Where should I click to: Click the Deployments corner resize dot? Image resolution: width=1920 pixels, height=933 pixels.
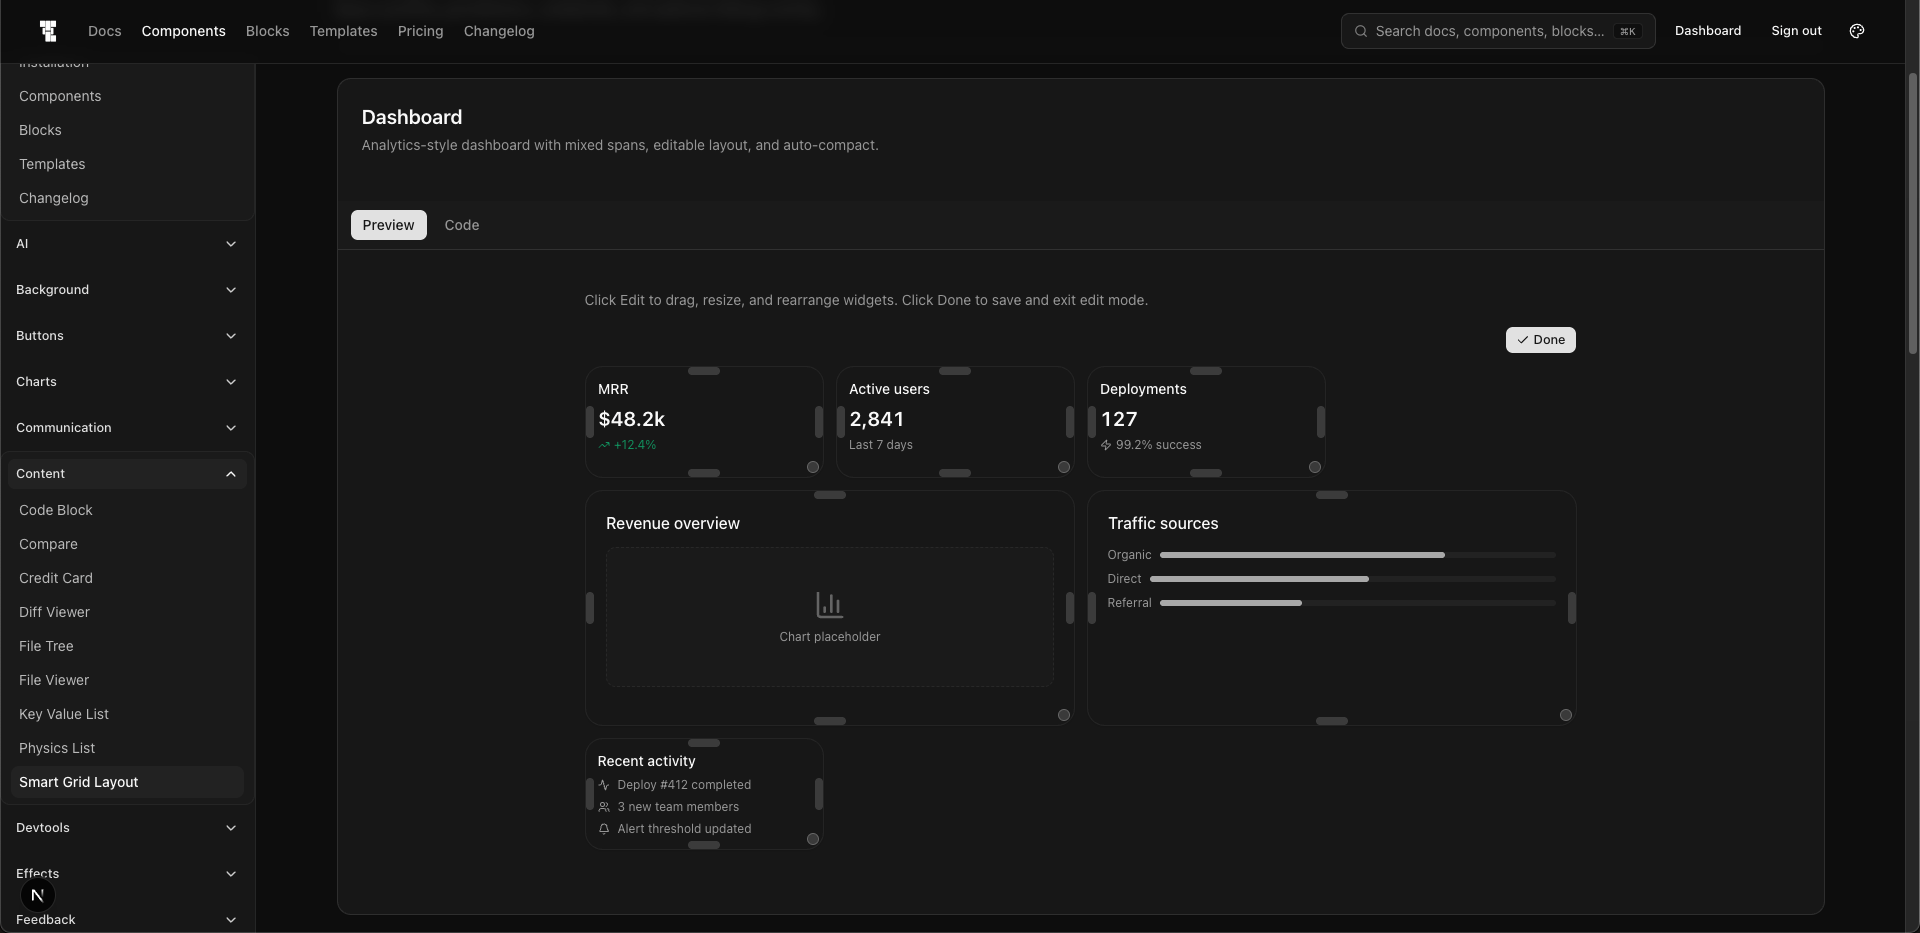tap(1315, 467)
